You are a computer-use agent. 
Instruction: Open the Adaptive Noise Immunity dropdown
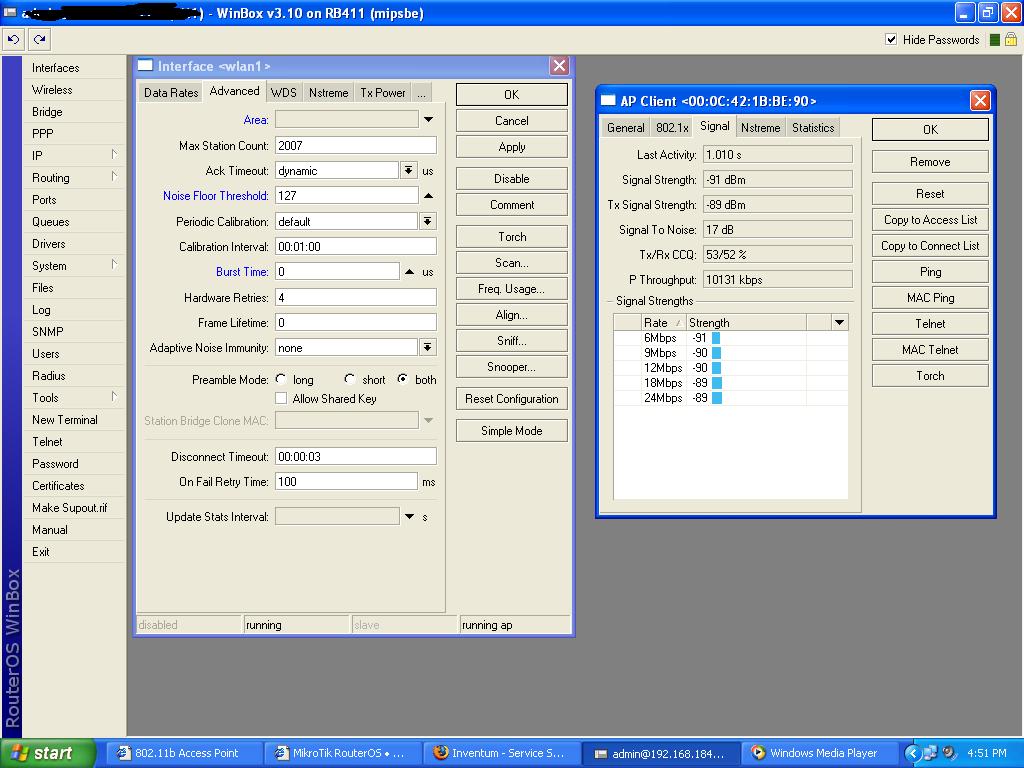pos(427,347)
